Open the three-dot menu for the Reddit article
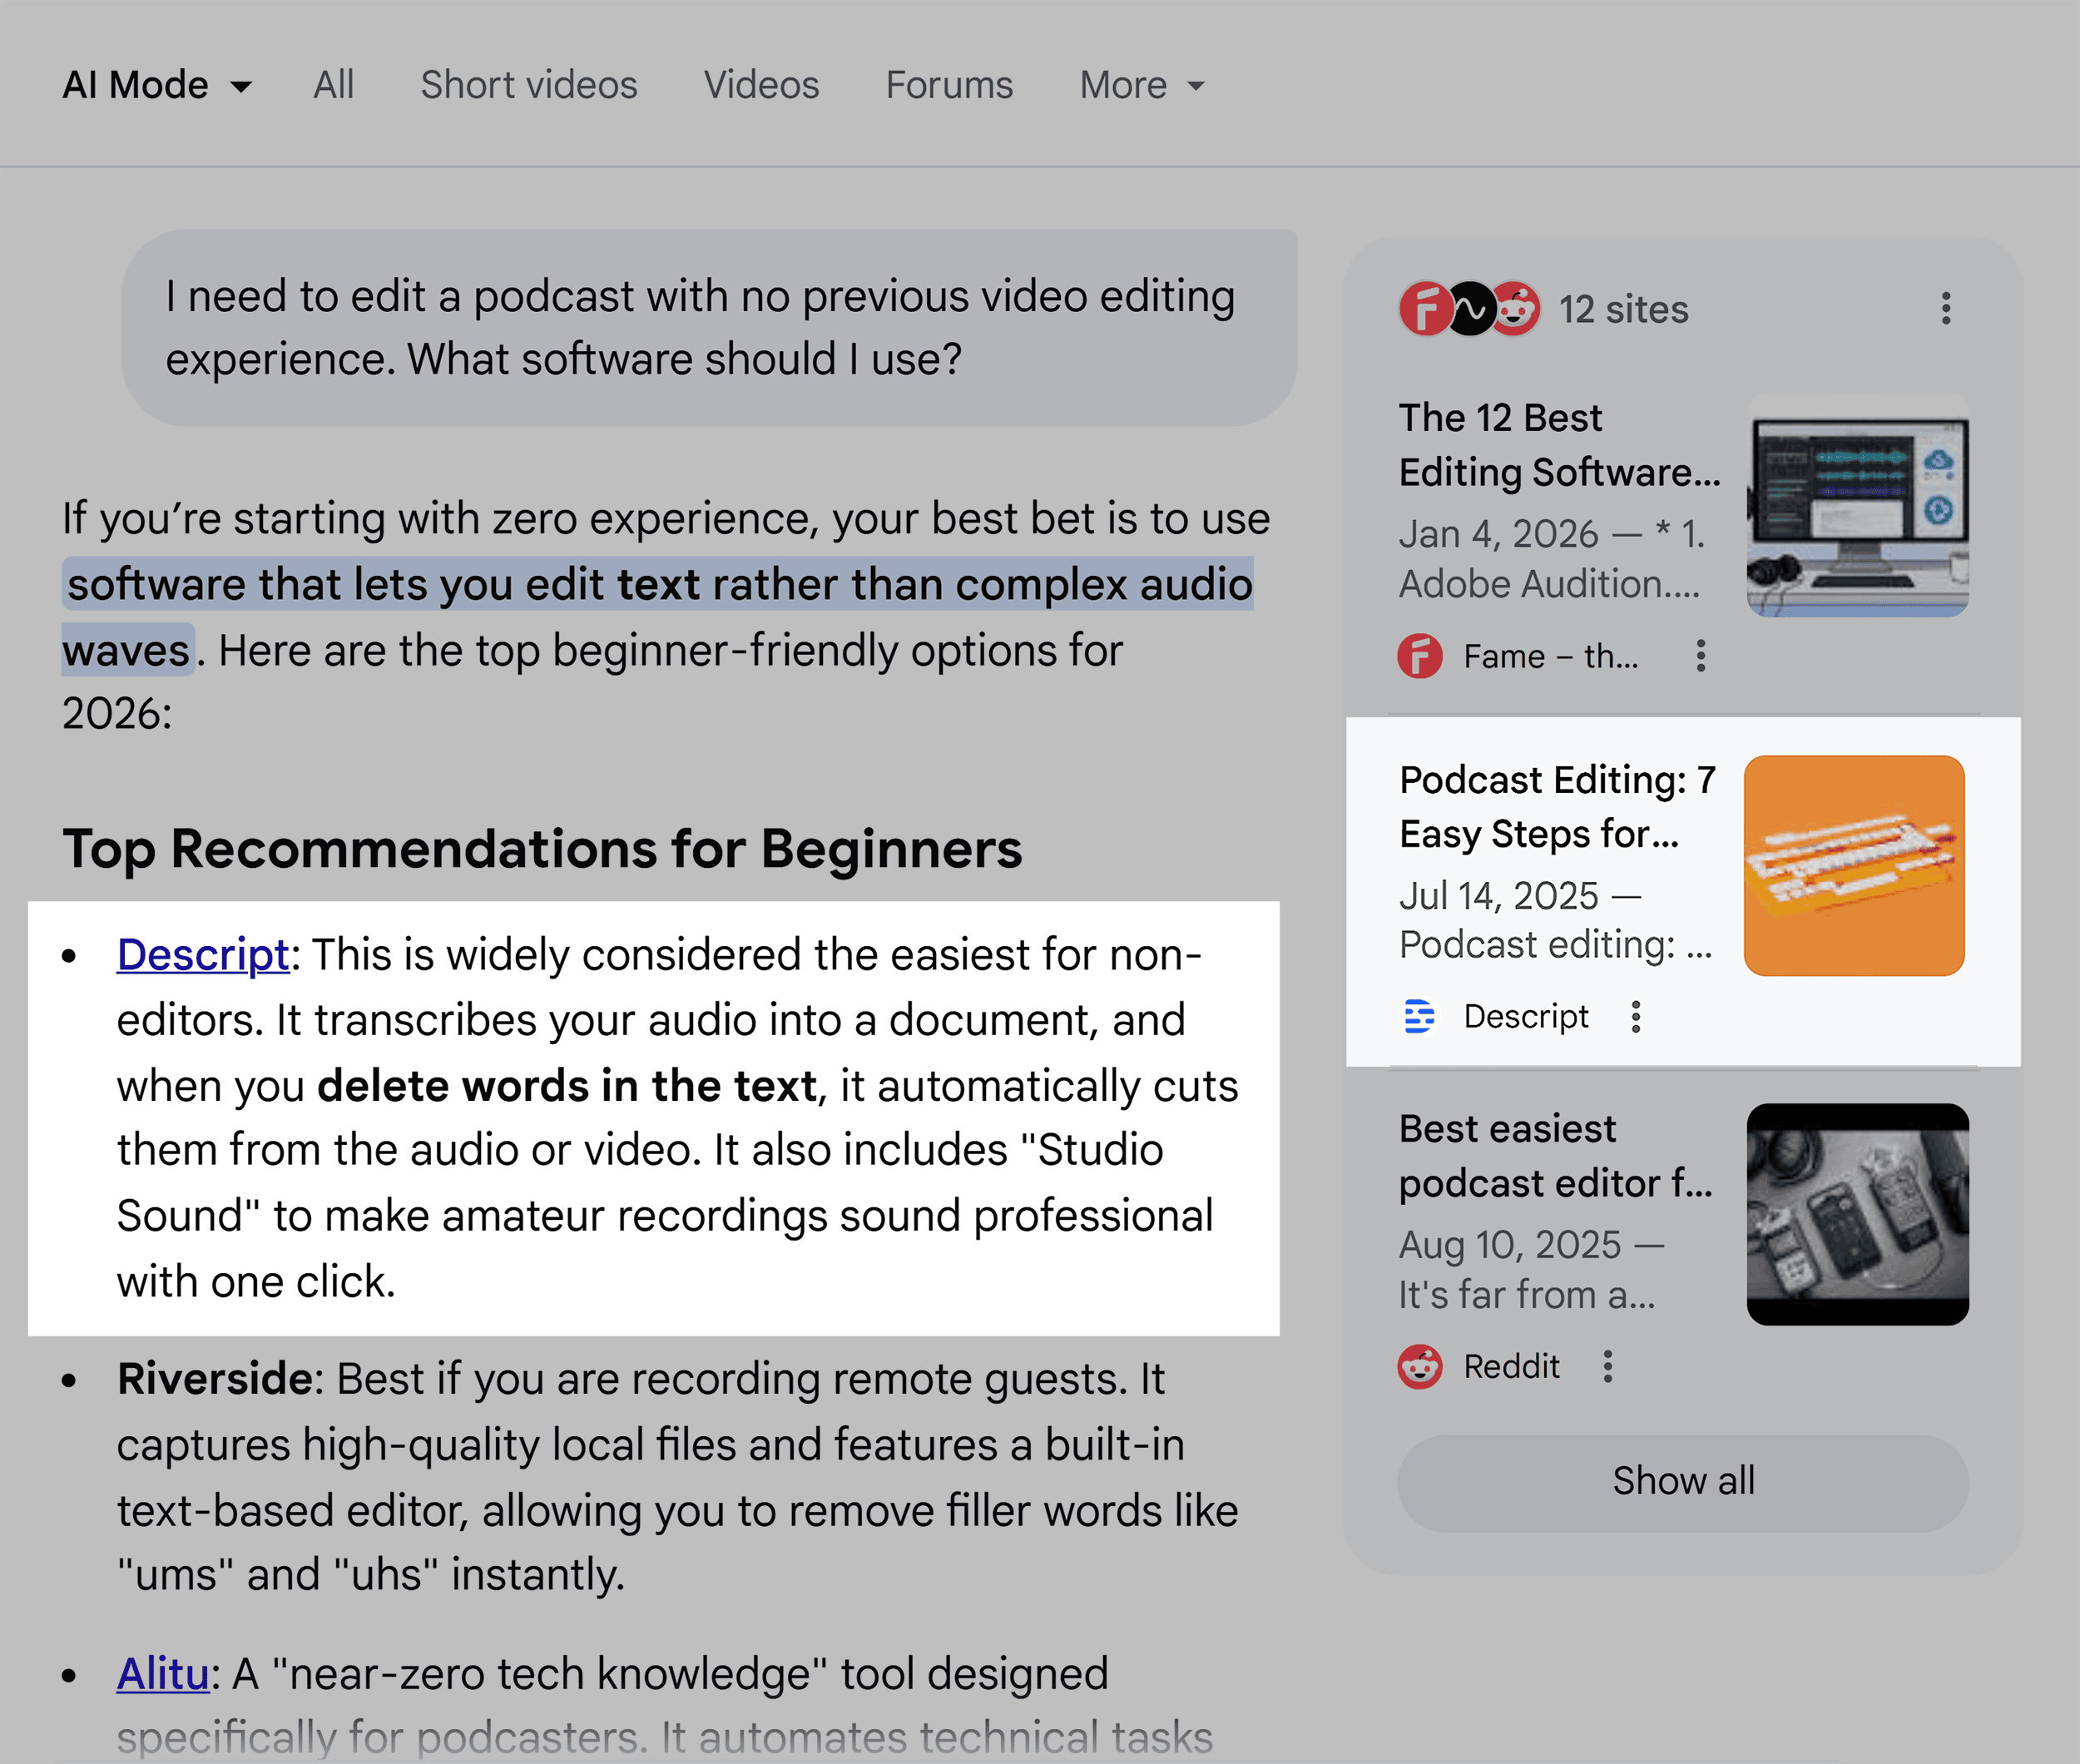Image resolution: width=2080 pixels, height=1764 pixels. pos(1607,1366)
